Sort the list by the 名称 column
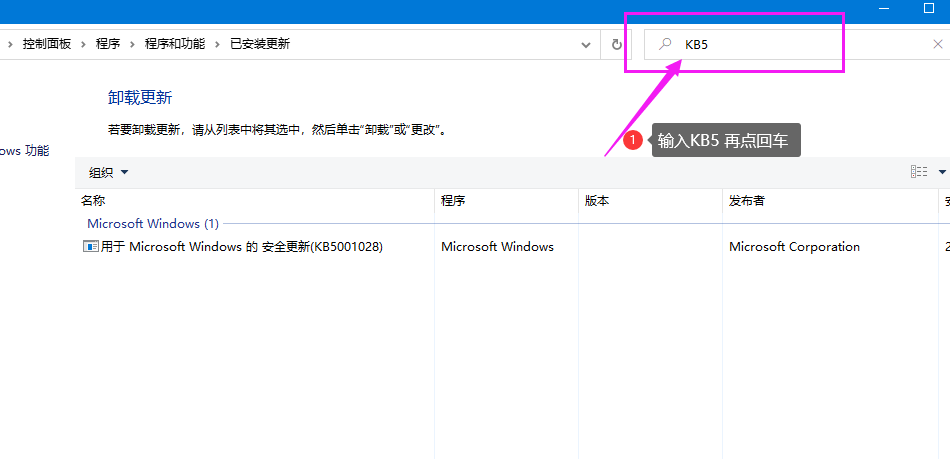 click(93, 201)
